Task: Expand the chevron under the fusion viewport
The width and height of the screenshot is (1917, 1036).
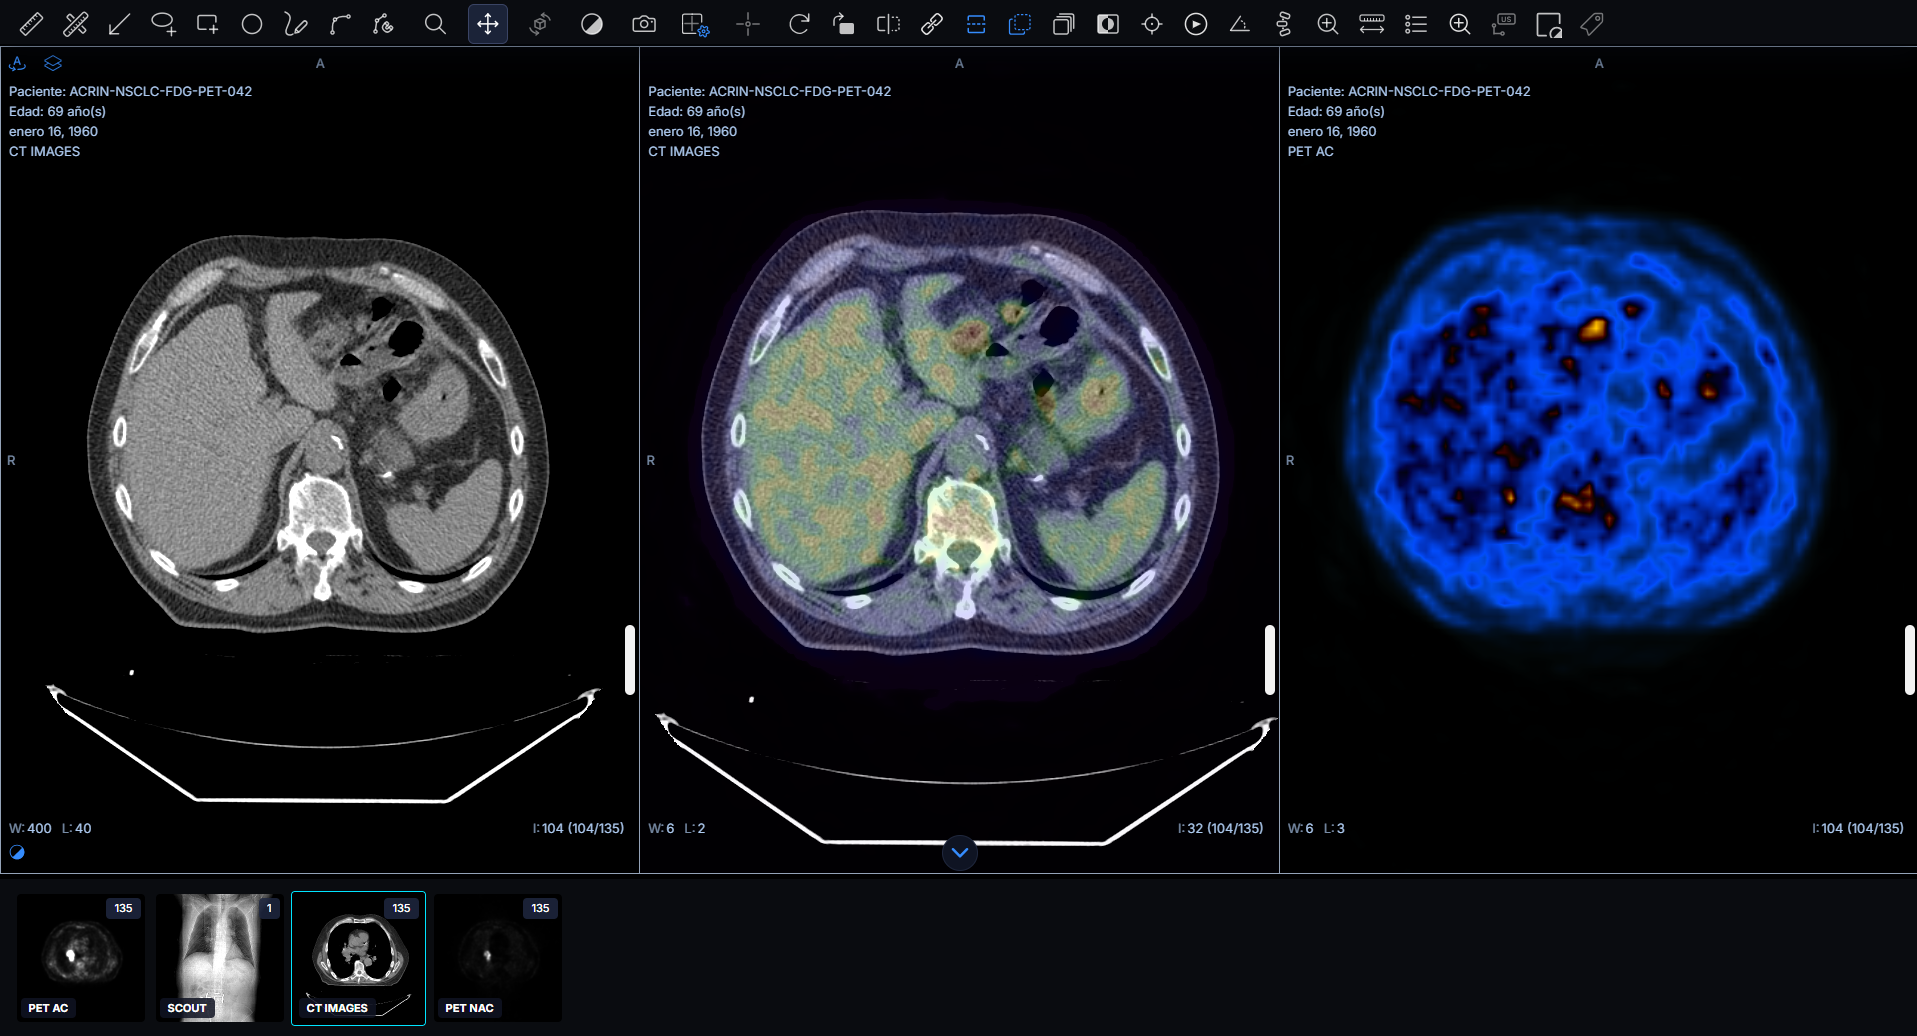Action: click(x=960, y=852)
